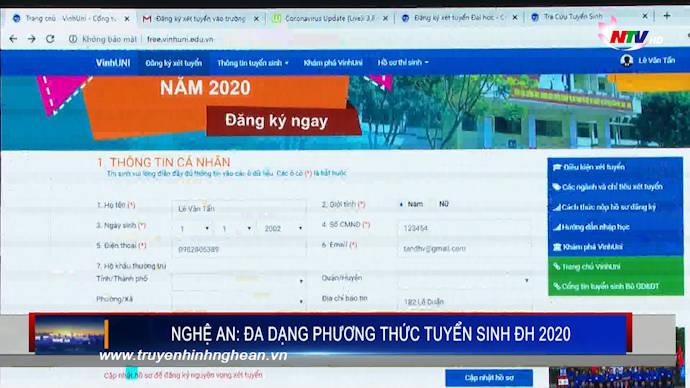This screenshot has width=690, height=388.
Task: Click the 'Cập nhật hồ sơ' button
Action: tap(489, 377)
